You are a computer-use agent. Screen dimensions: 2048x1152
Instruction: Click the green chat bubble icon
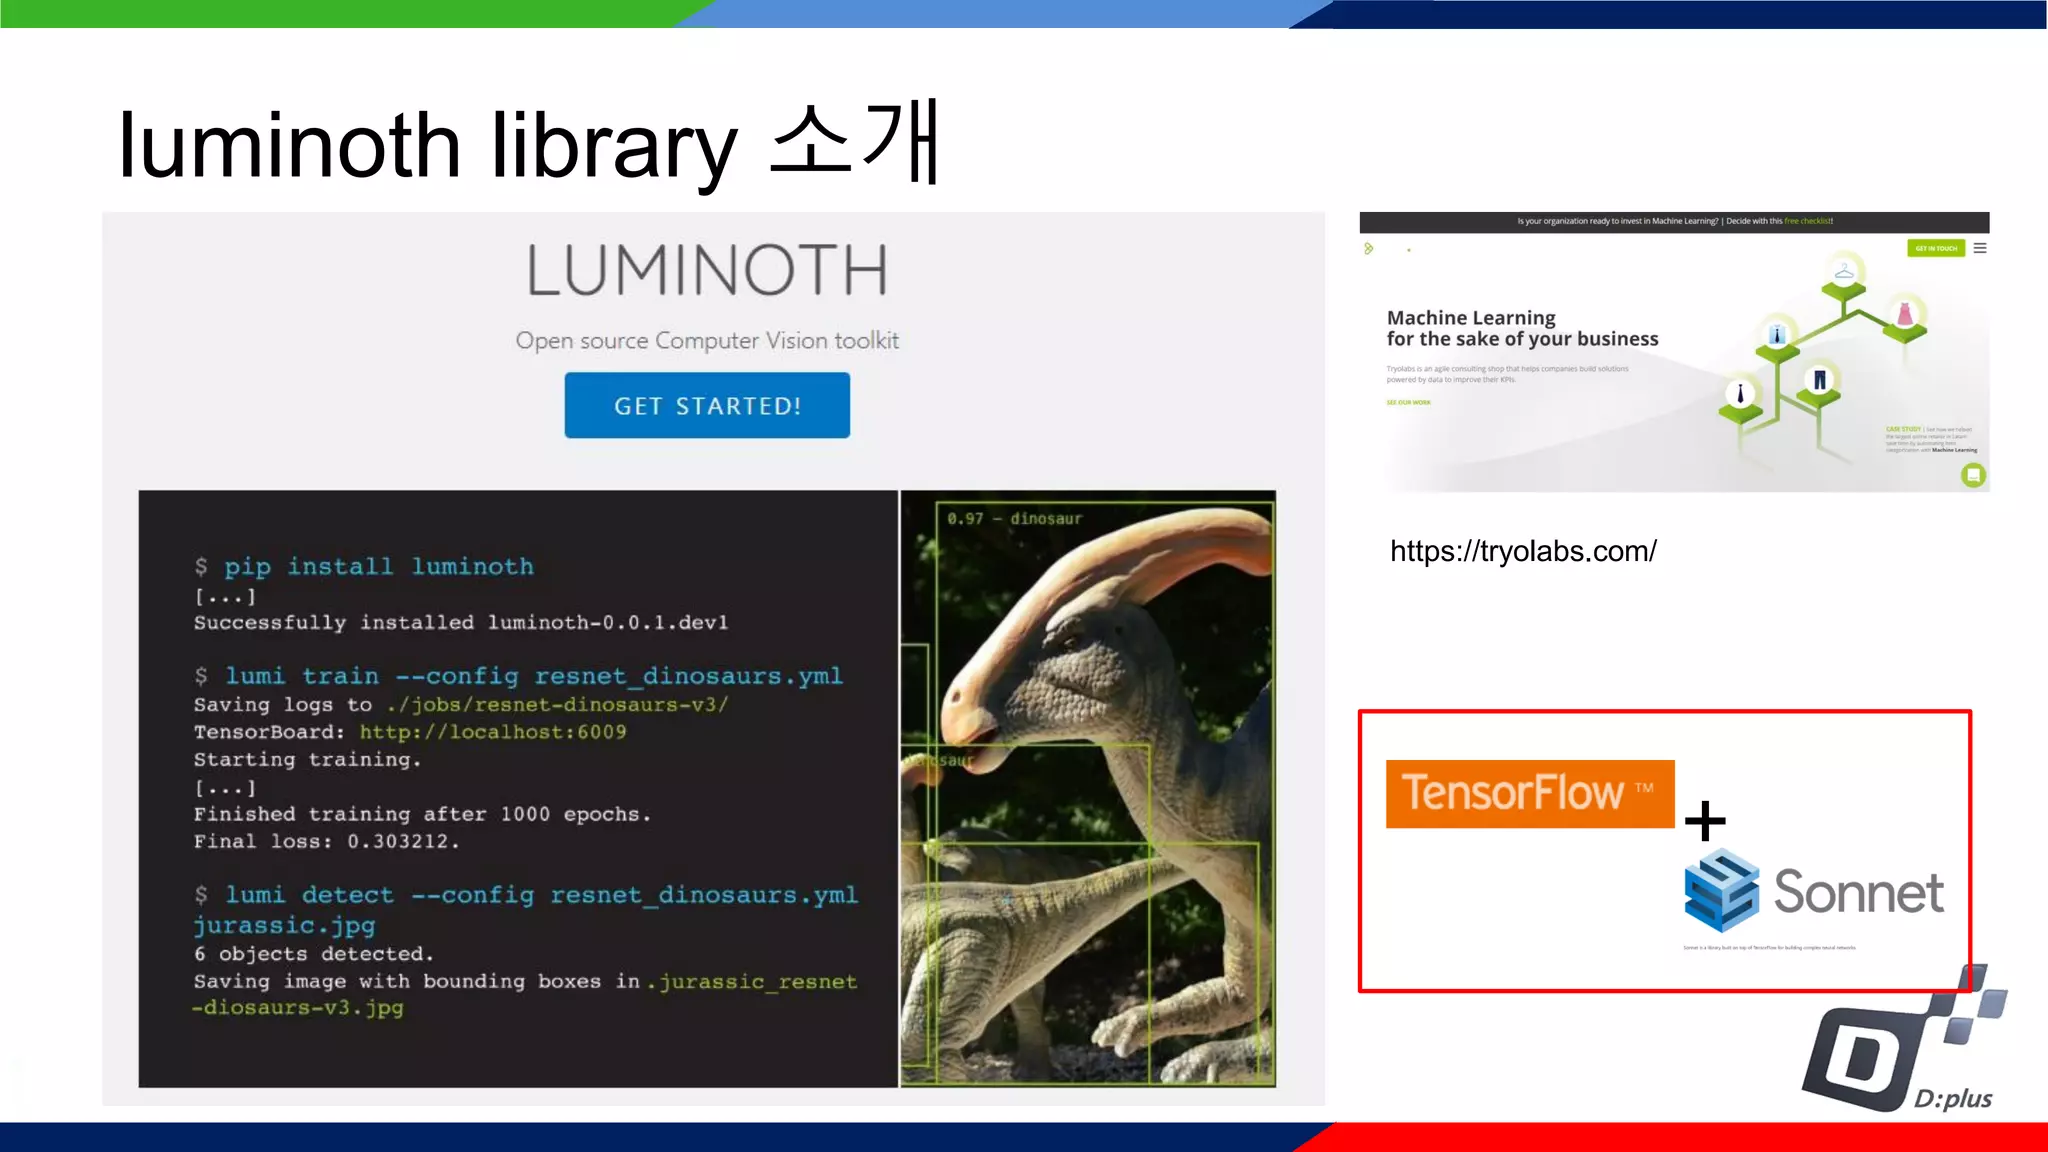[1973, 475]
